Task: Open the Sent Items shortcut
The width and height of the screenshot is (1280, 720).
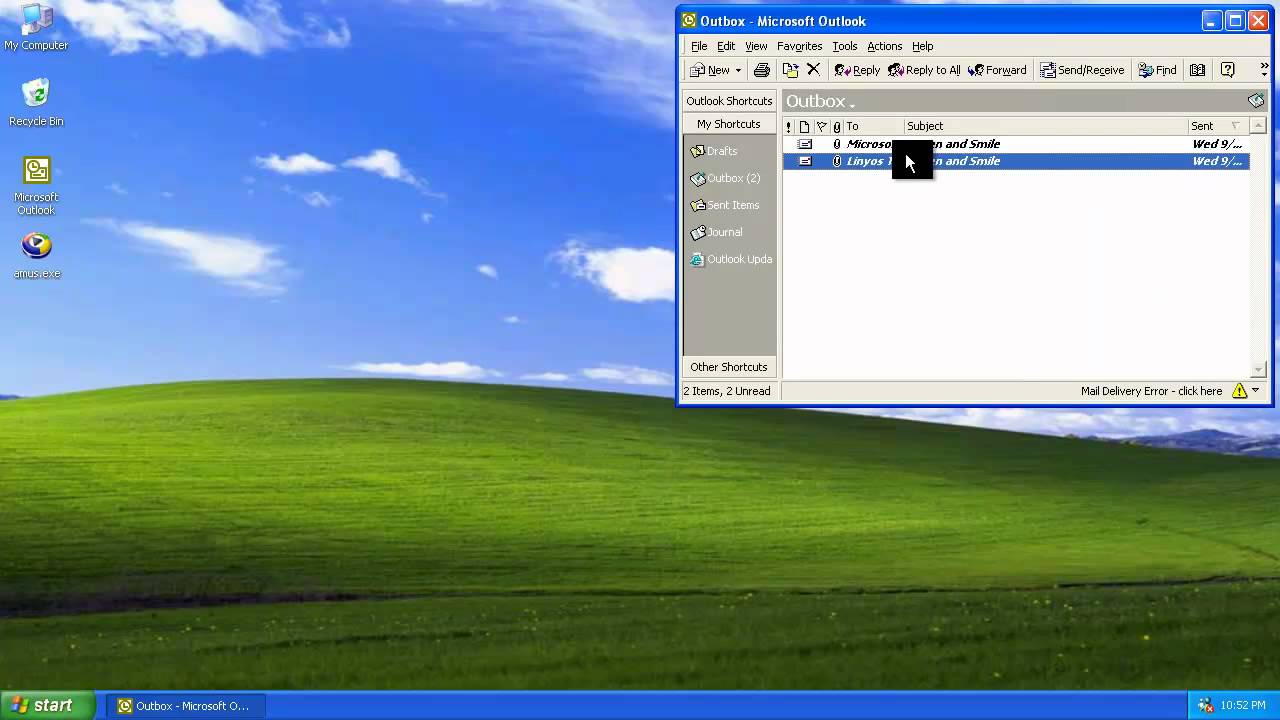Action: (725, 205)
